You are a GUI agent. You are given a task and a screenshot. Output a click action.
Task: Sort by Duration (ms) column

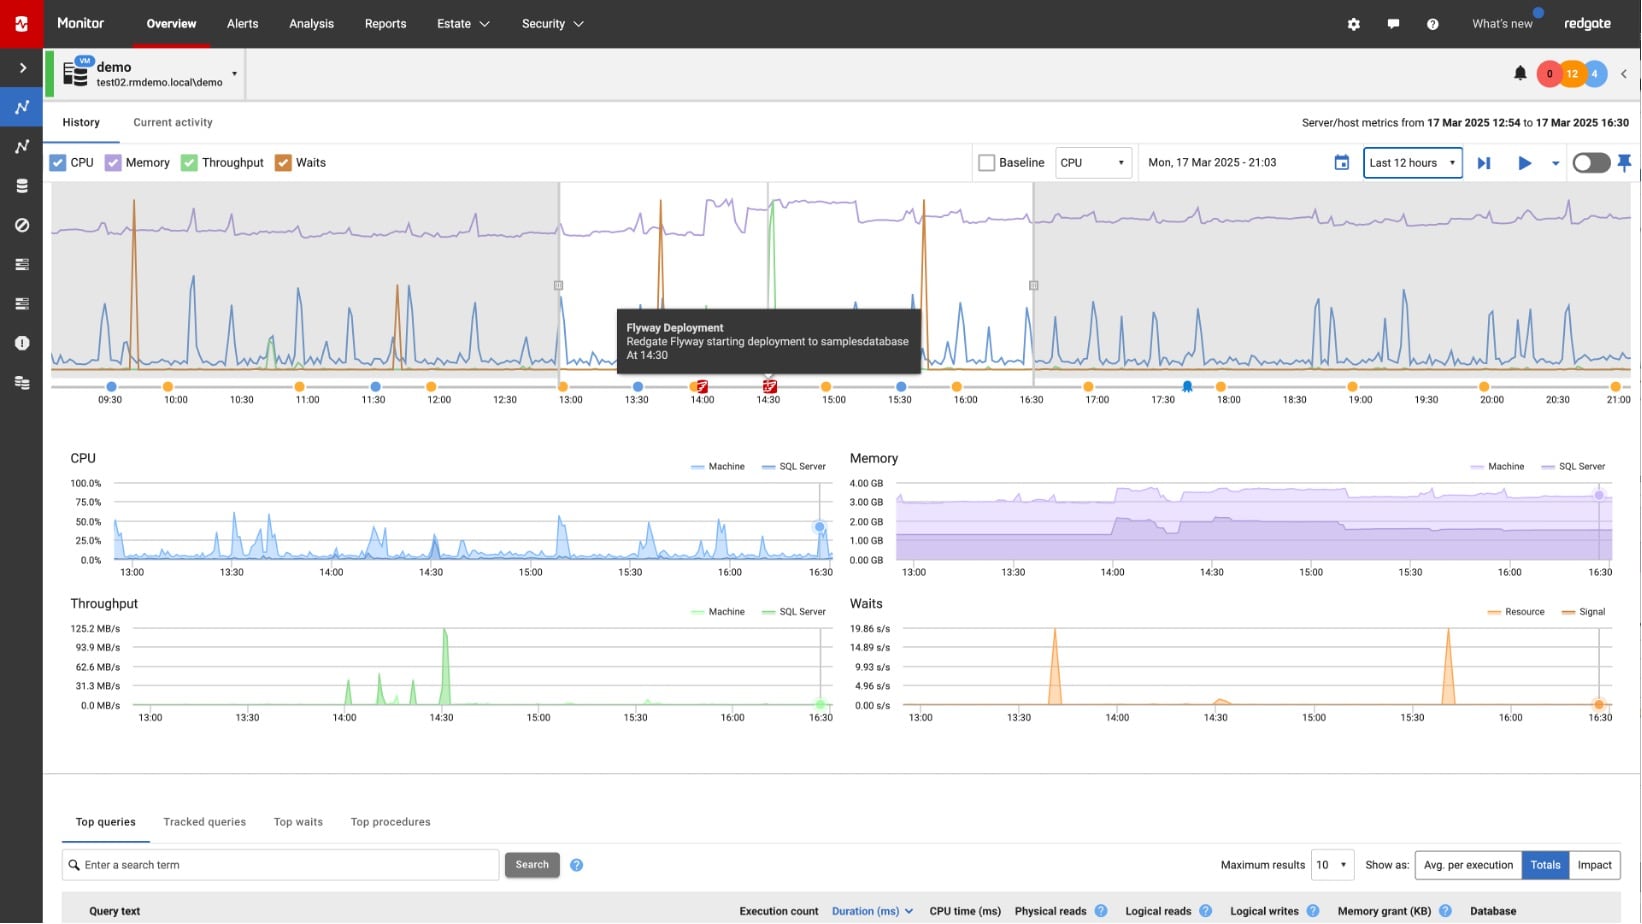click(872, 911)
